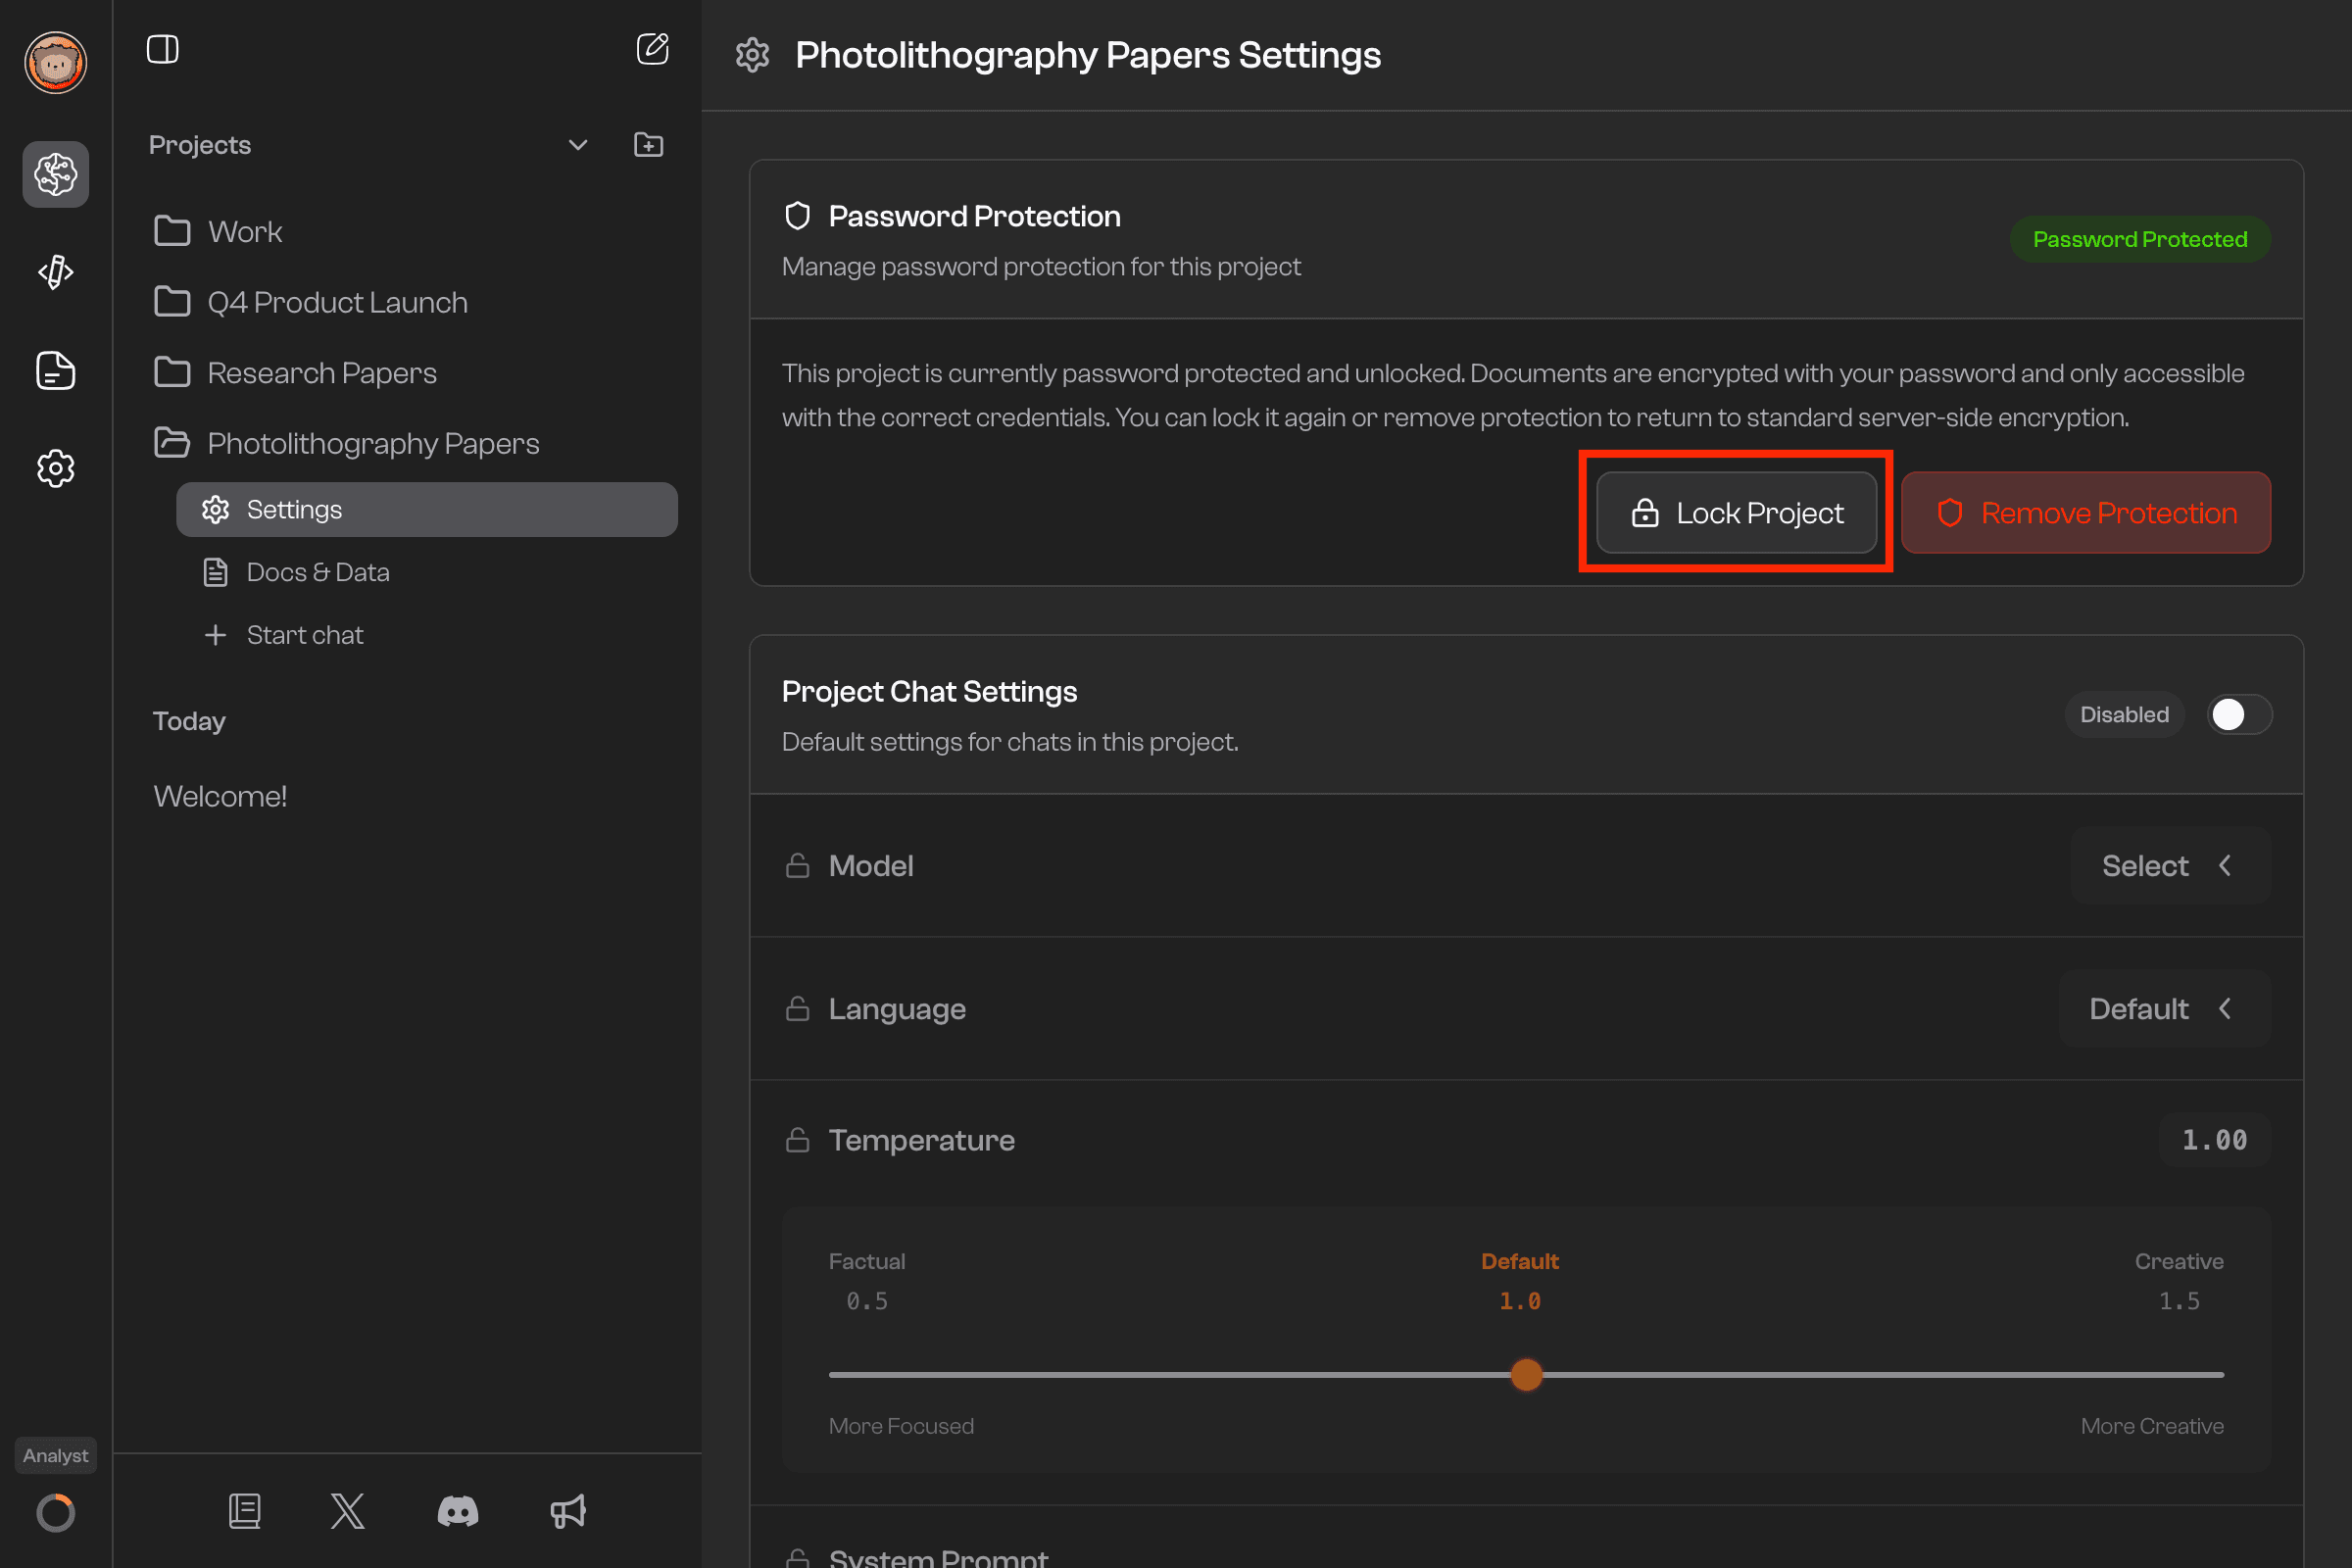Open the Welcome! chat
The height and width of the screenshot is (1568, 2352).
point(220,796)
